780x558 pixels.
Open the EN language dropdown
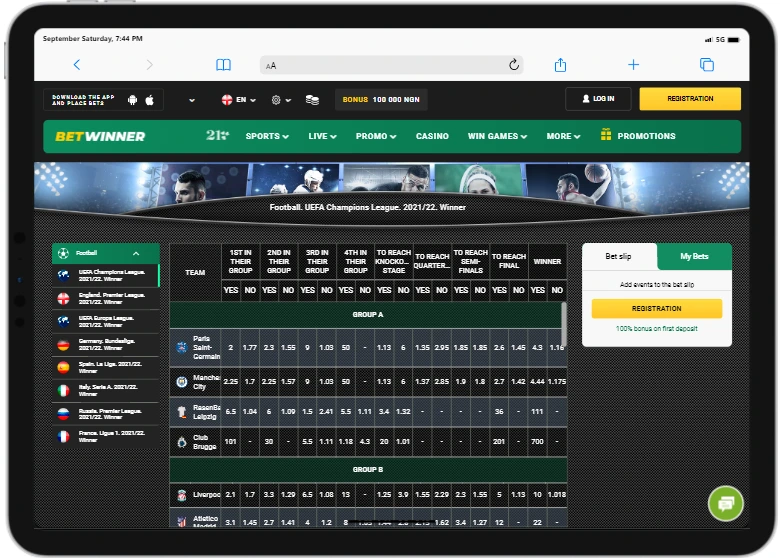pos(239,100)
